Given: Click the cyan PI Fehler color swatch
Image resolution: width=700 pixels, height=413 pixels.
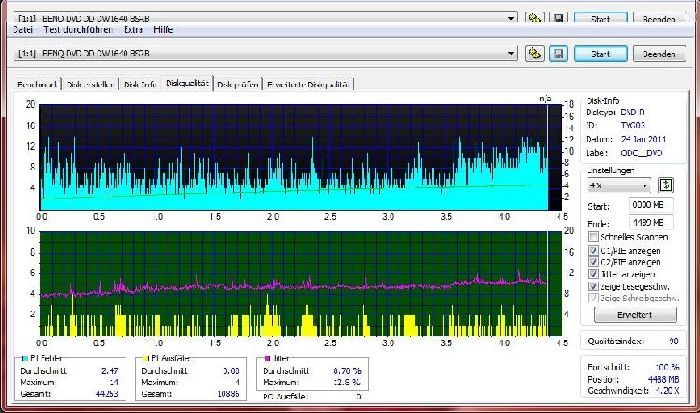Looking at the screenshot, I should pos(25,358).
